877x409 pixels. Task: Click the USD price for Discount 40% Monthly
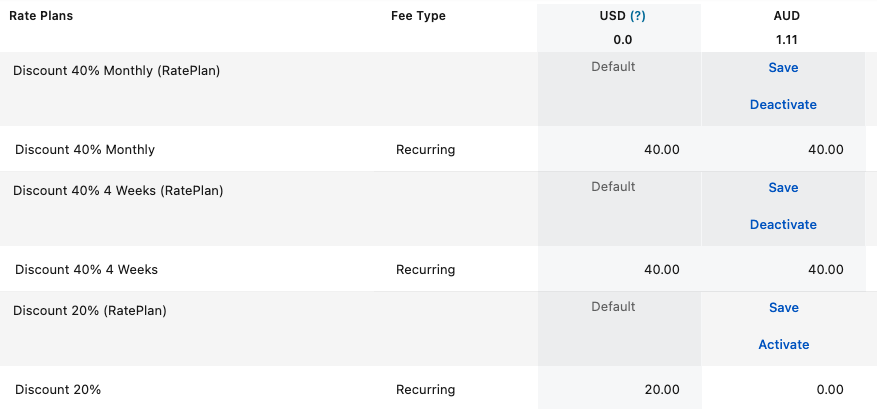661,150
